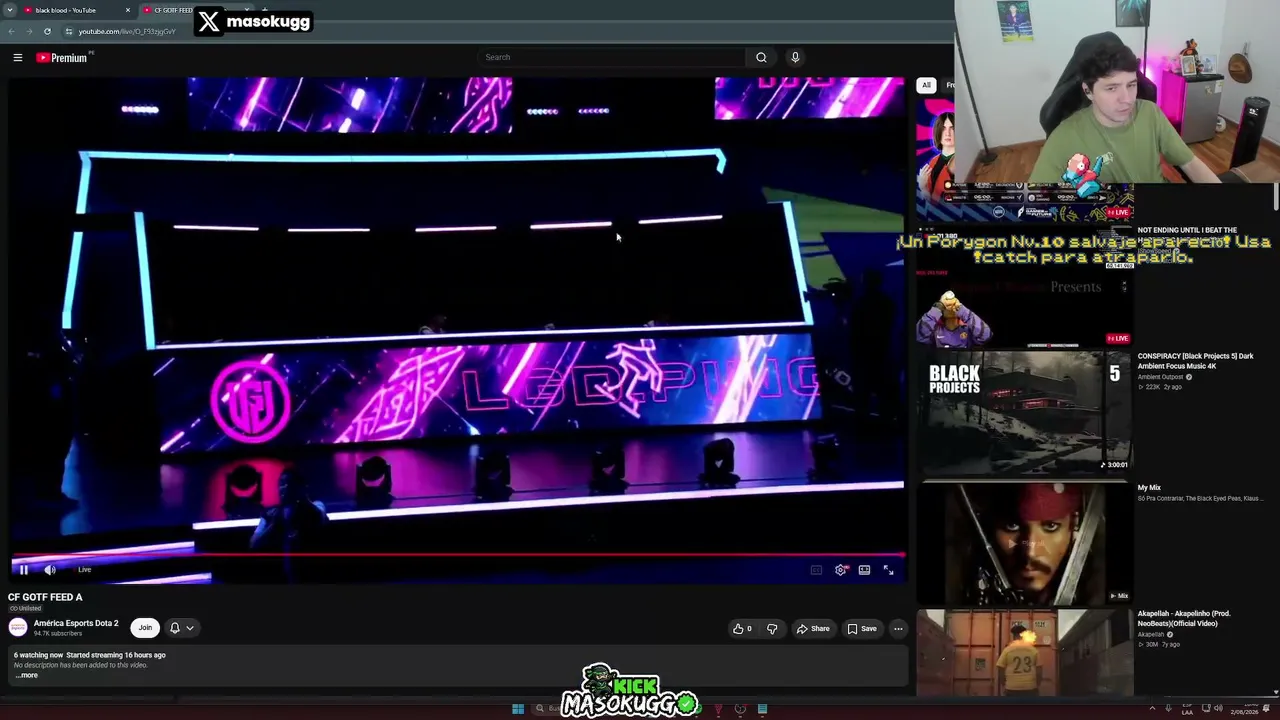1280x720 pixels.
Task: Save the video to a playlist
Action: click(x=862, y=629)
